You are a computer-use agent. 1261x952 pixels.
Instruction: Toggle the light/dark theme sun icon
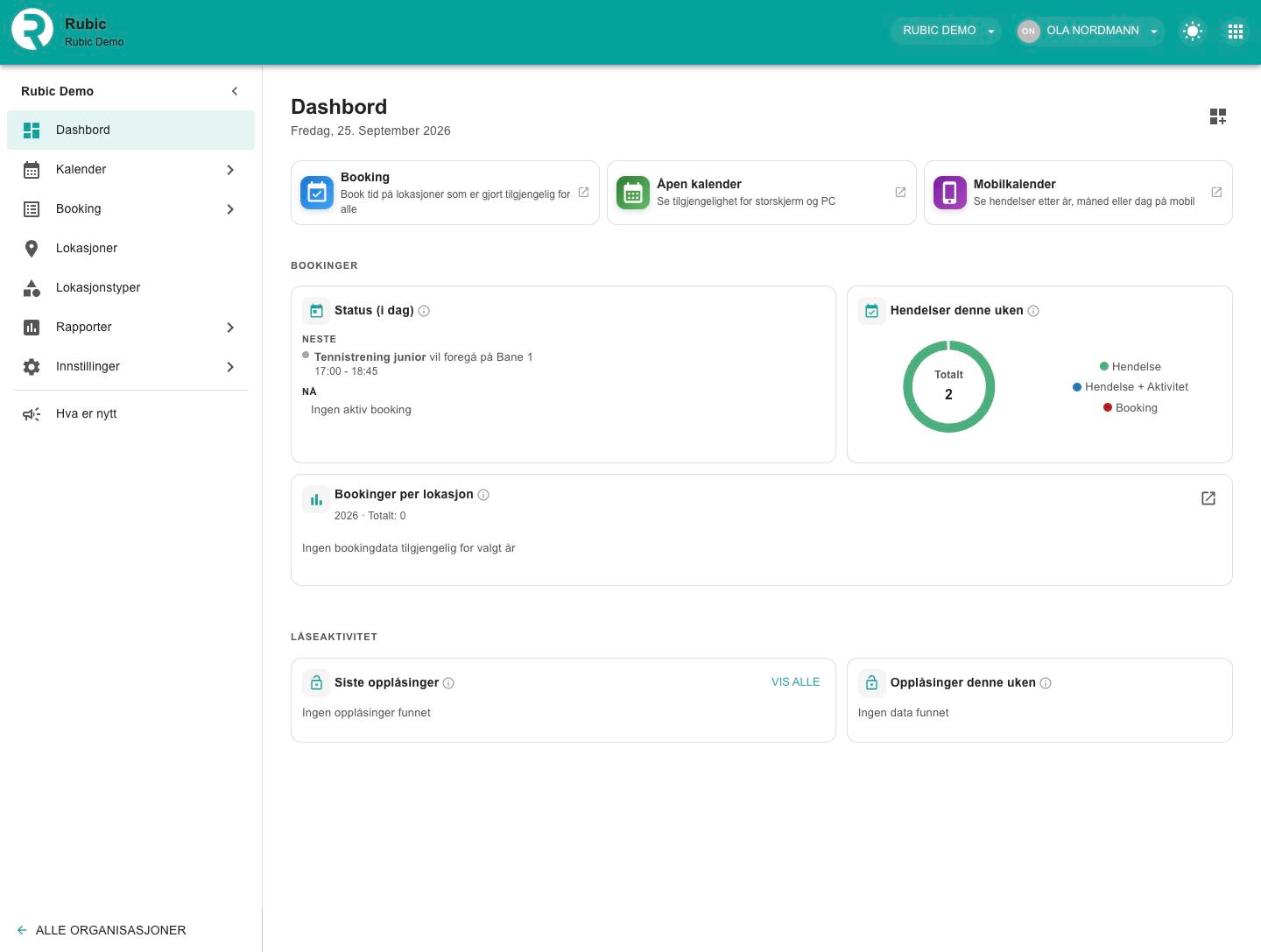(1193, 31)
